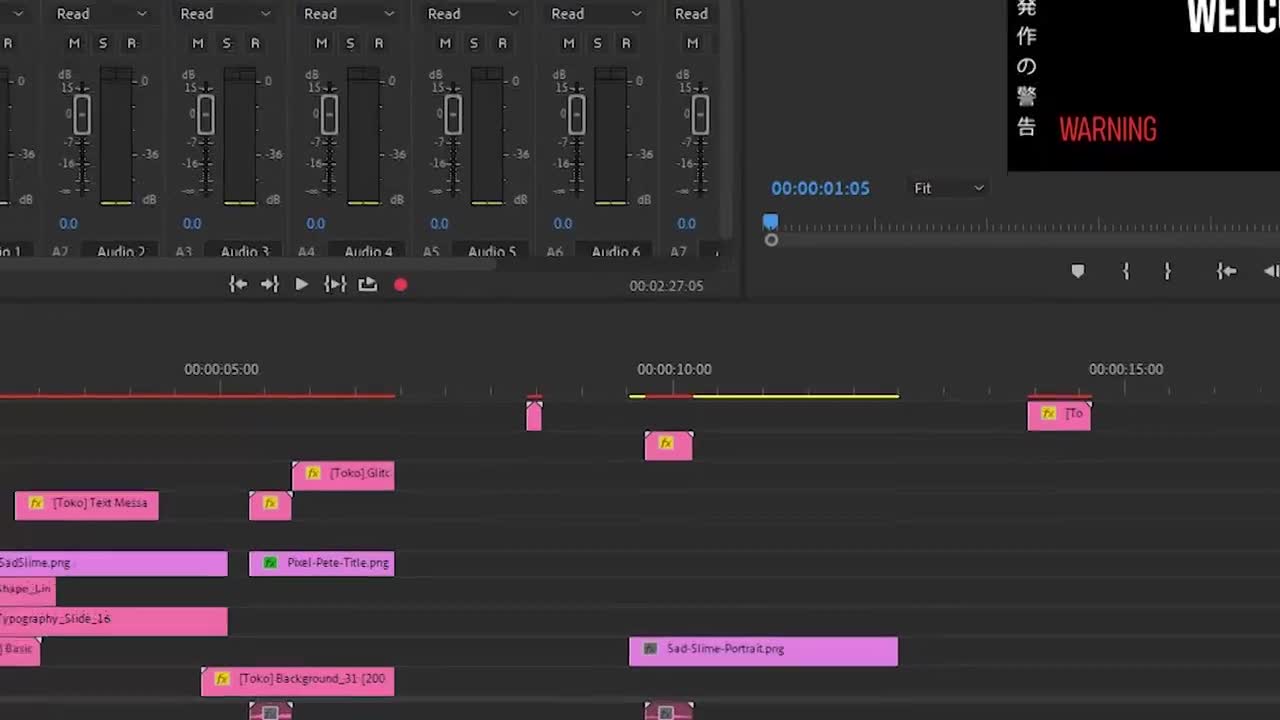
Task: Add a marker in the Program monitor
Action: point(1078,271)
